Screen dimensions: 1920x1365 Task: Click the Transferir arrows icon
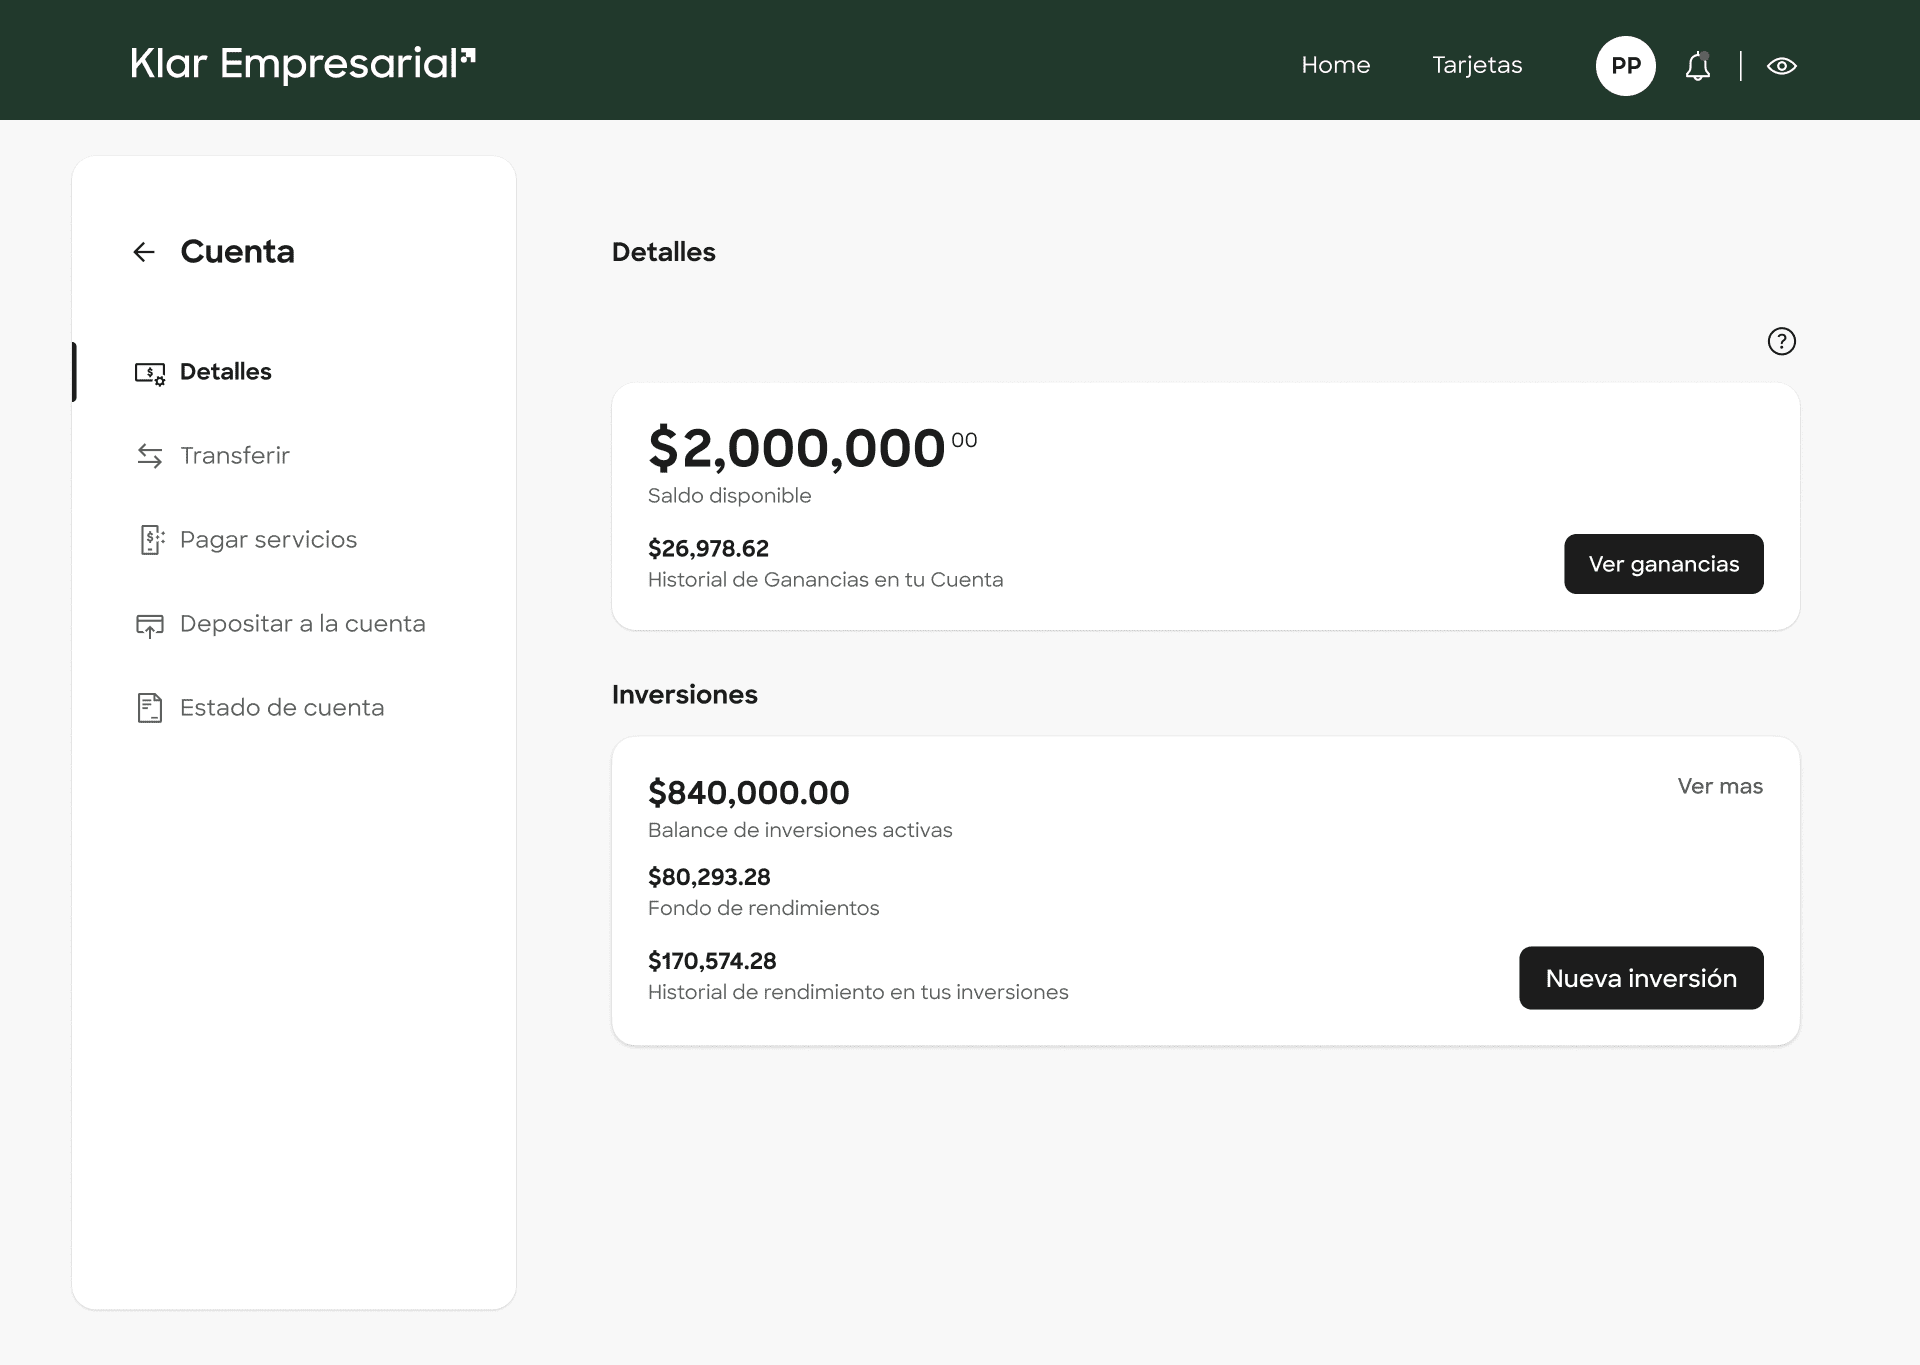tap(150, 456)
